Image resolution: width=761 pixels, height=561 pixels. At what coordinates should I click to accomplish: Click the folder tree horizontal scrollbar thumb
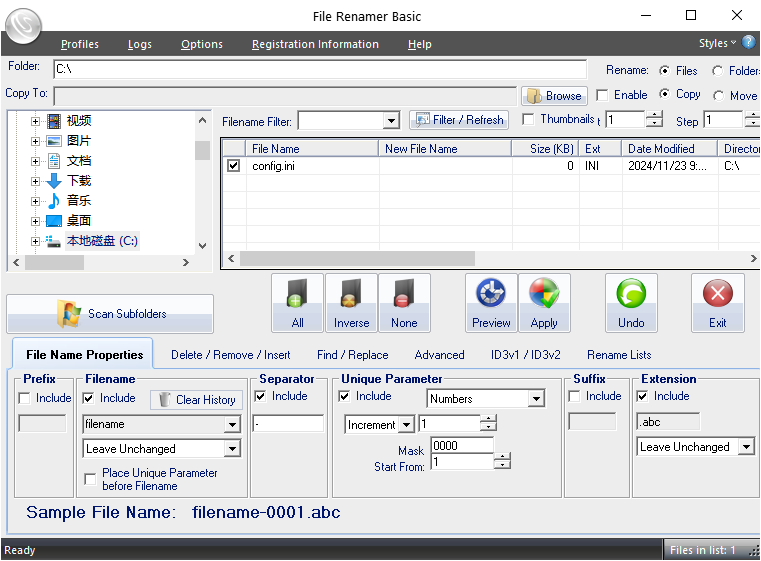[x=54, y=263]
